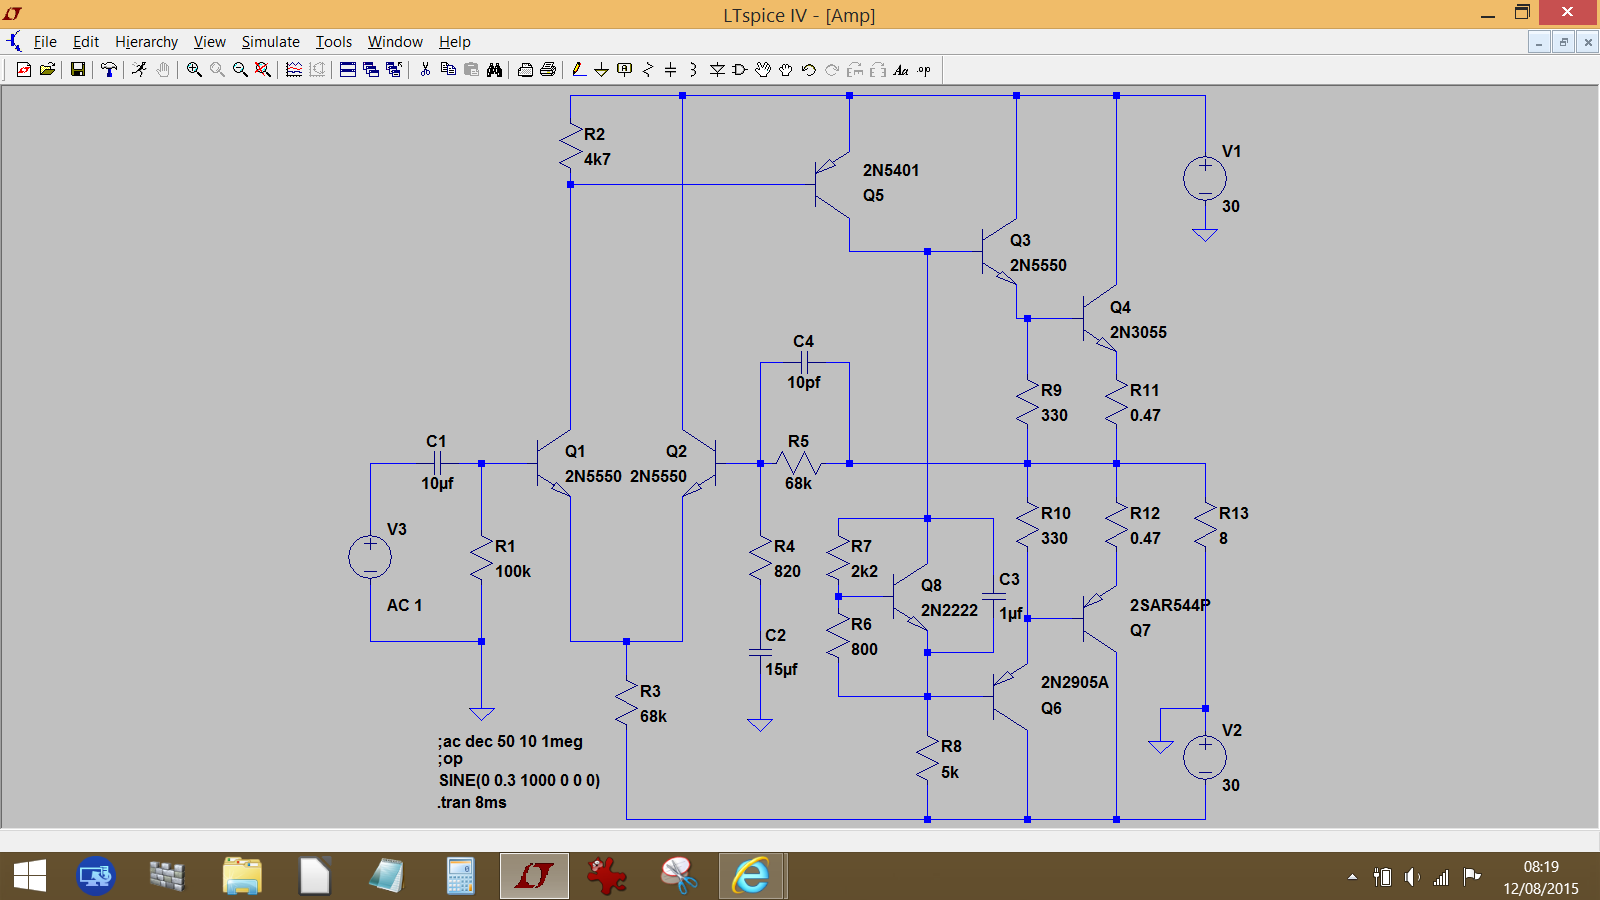The height and width of the screenshot is (900, 1600).
Task: Save the schematic with the floppy icon
Action: (x=77, y=69)
